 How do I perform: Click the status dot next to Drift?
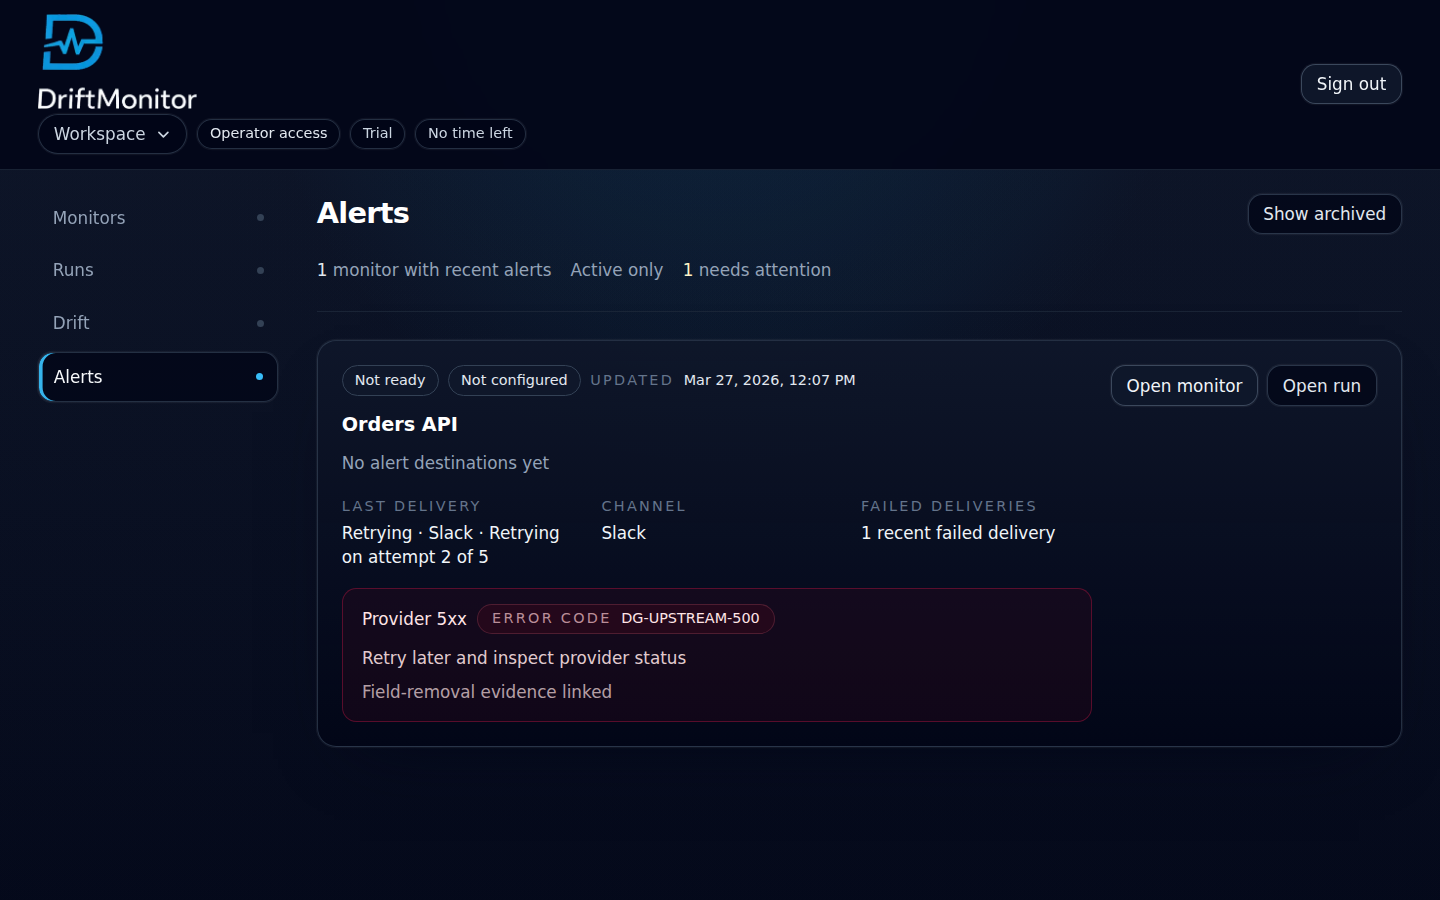click(x=261, y=323)
